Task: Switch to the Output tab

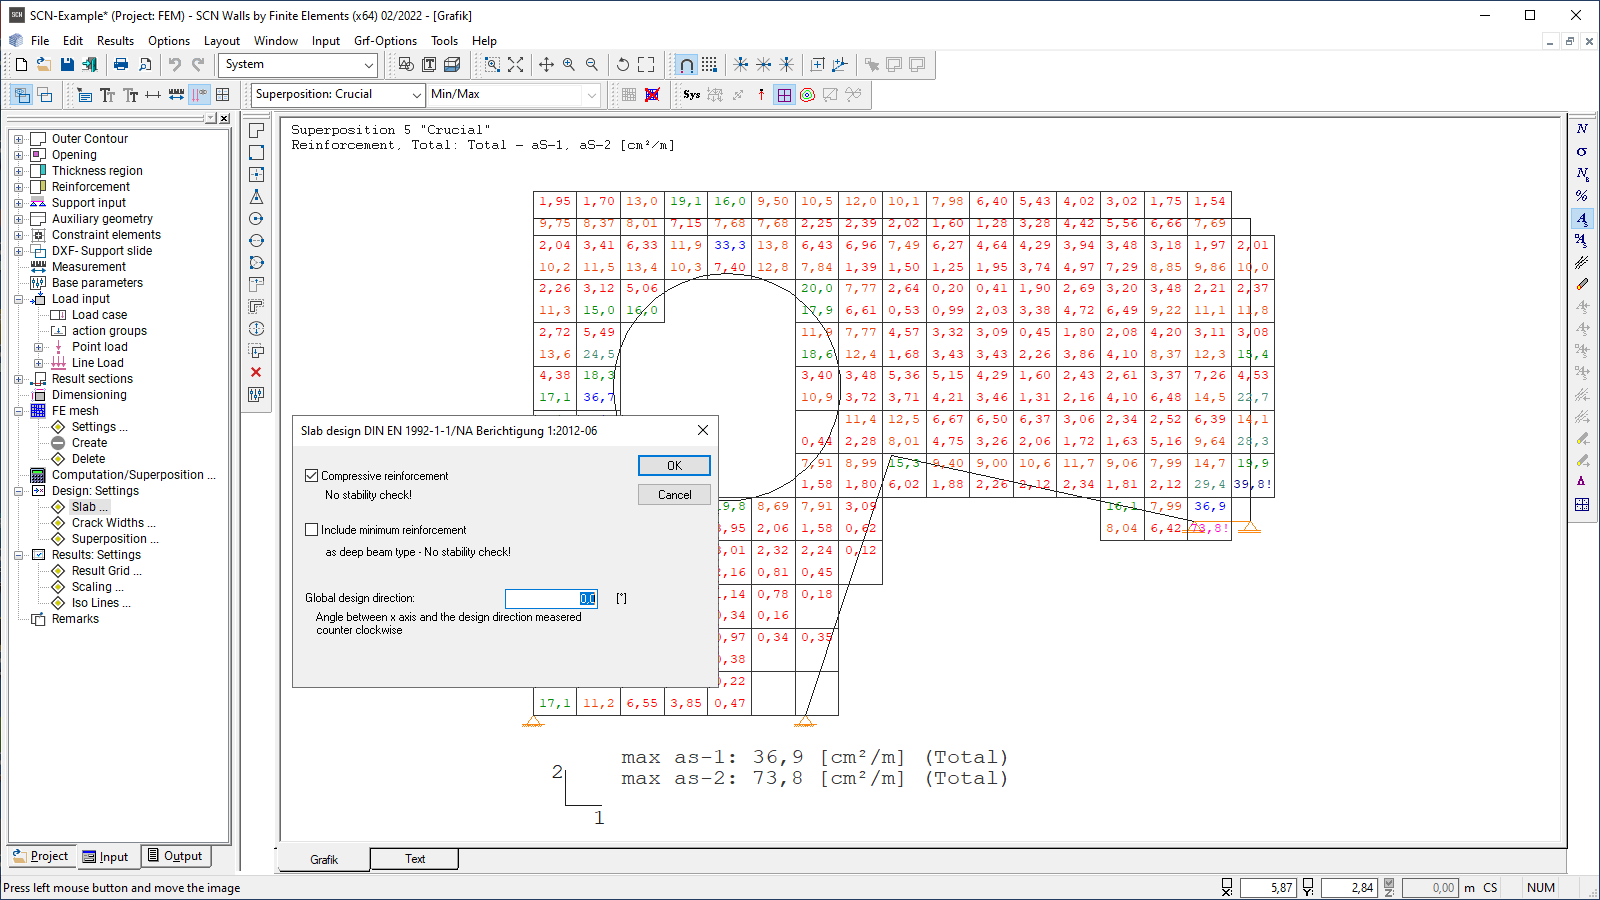Action: 174,856
